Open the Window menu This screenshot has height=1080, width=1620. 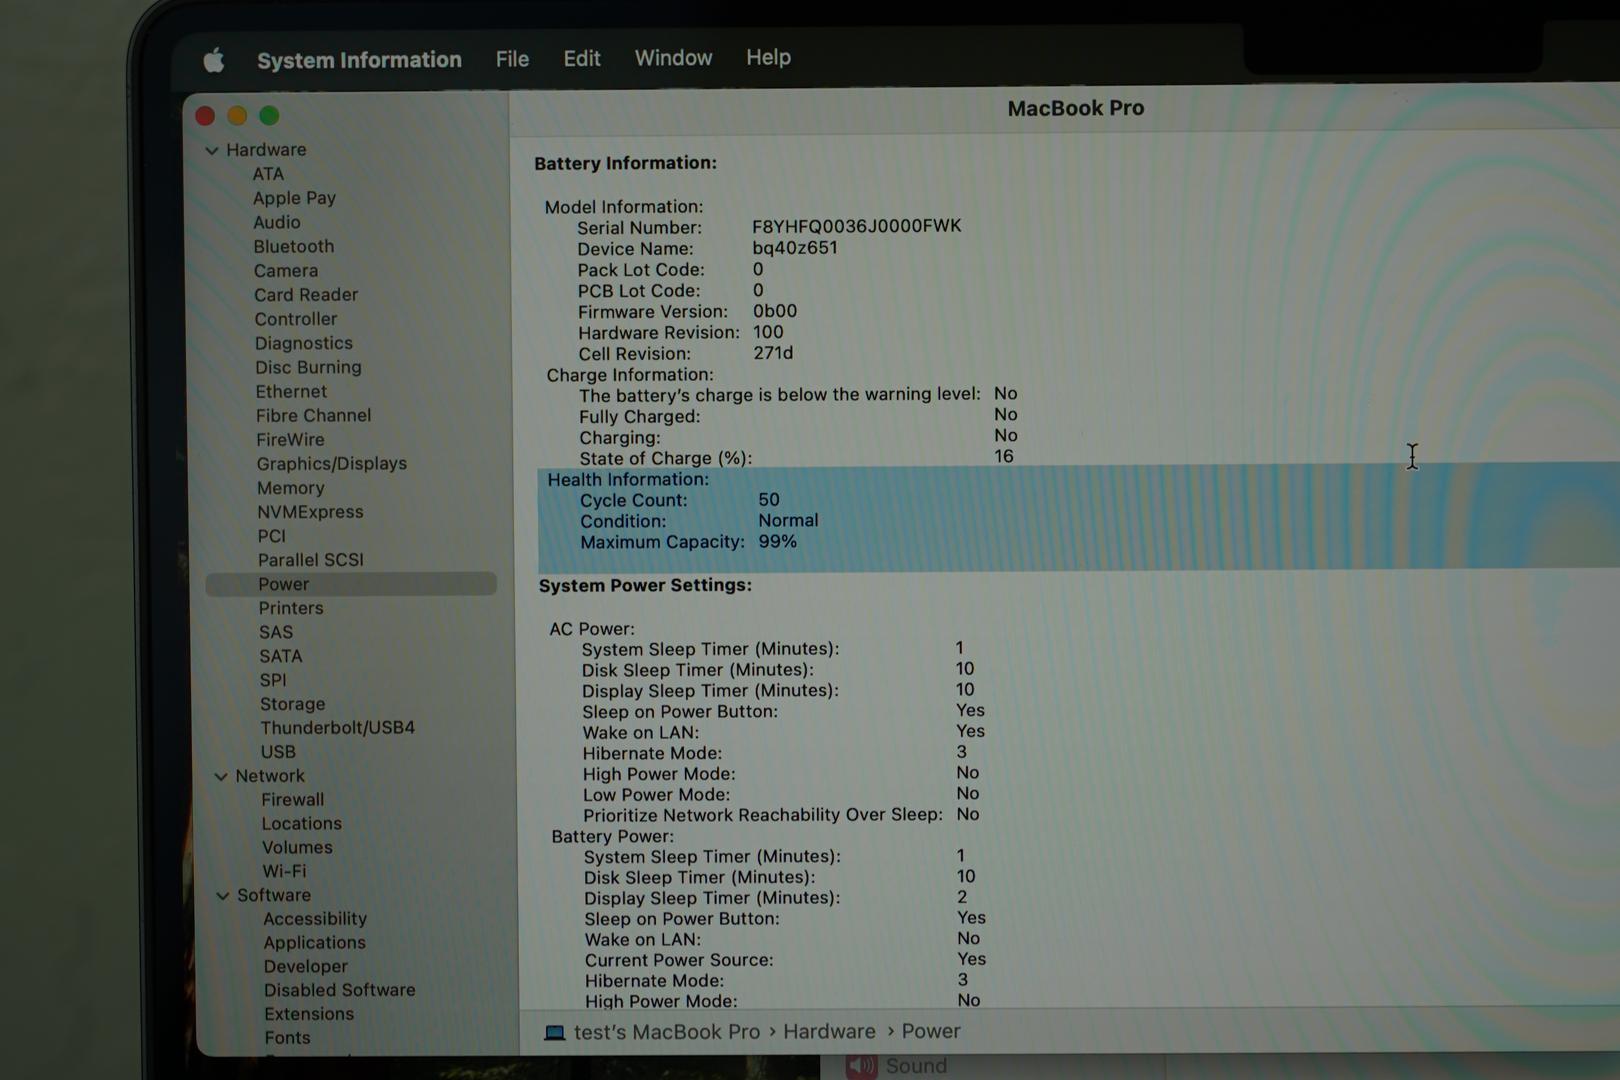tap(673, 58)
